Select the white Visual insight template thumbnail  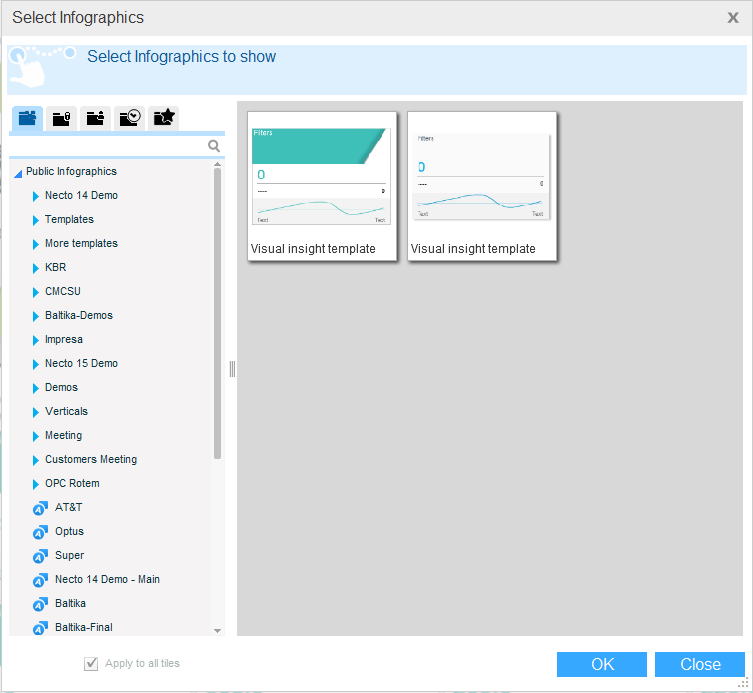click(482, 177)
